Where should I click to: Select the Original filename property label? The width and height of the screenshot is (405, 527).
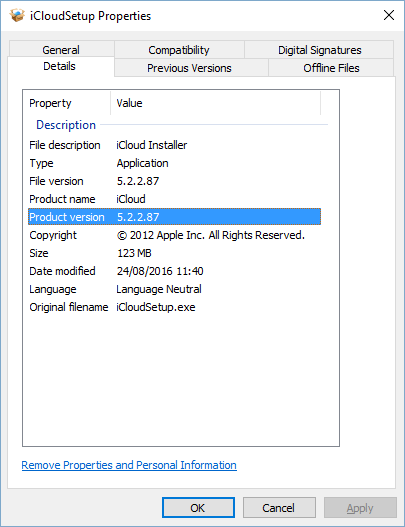click(x=69, y=307)
